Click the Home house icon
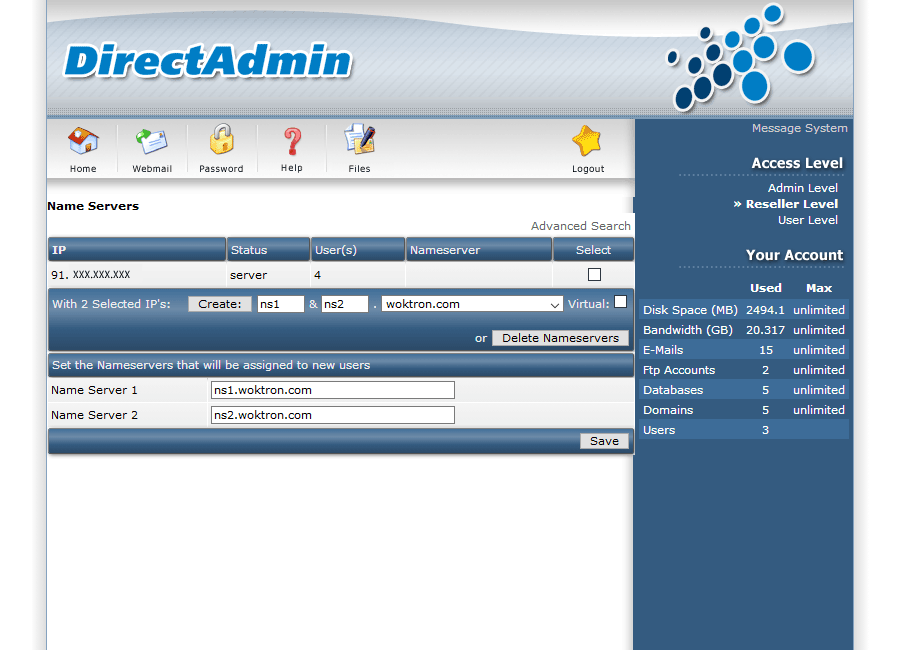The image size is (900, 650). pyautogui.click(x=83, y=141)
